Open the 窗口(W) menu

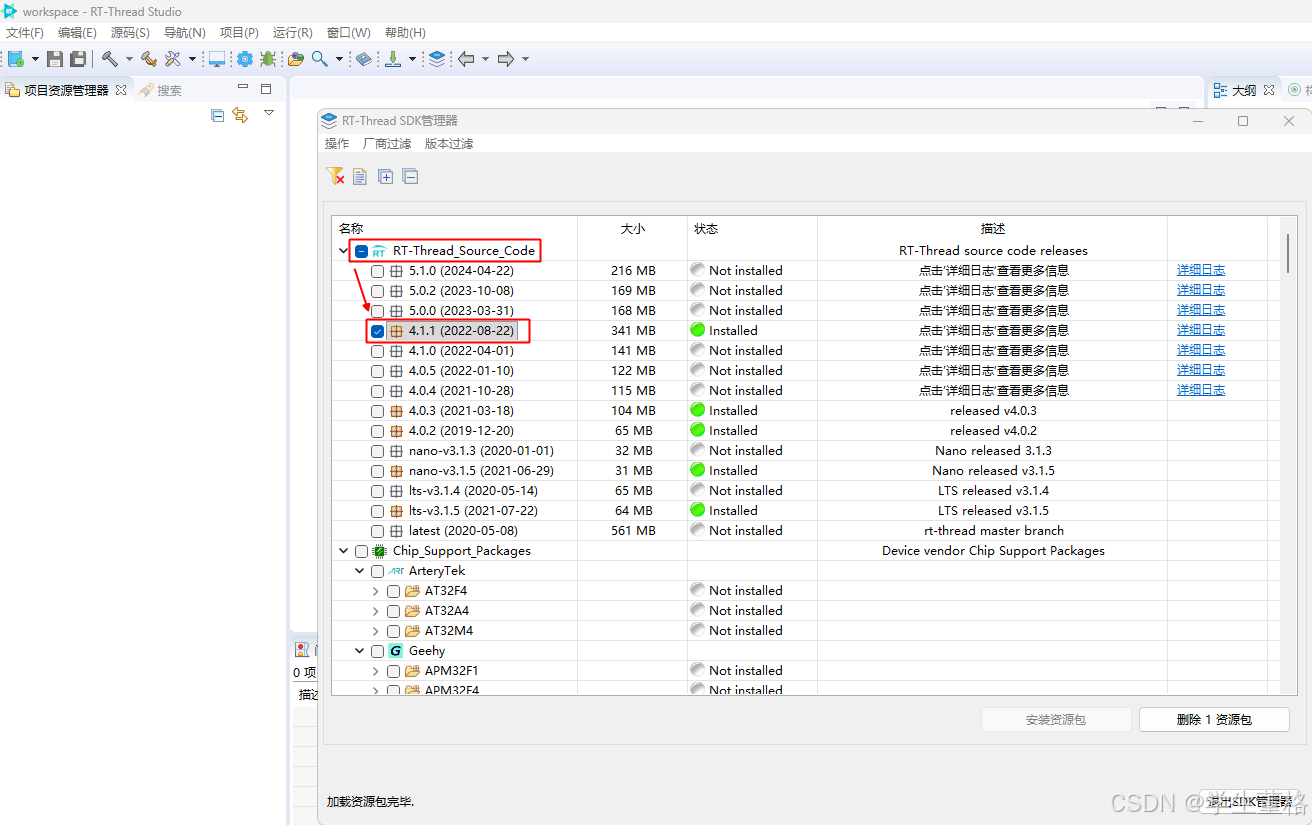[348, 33]
